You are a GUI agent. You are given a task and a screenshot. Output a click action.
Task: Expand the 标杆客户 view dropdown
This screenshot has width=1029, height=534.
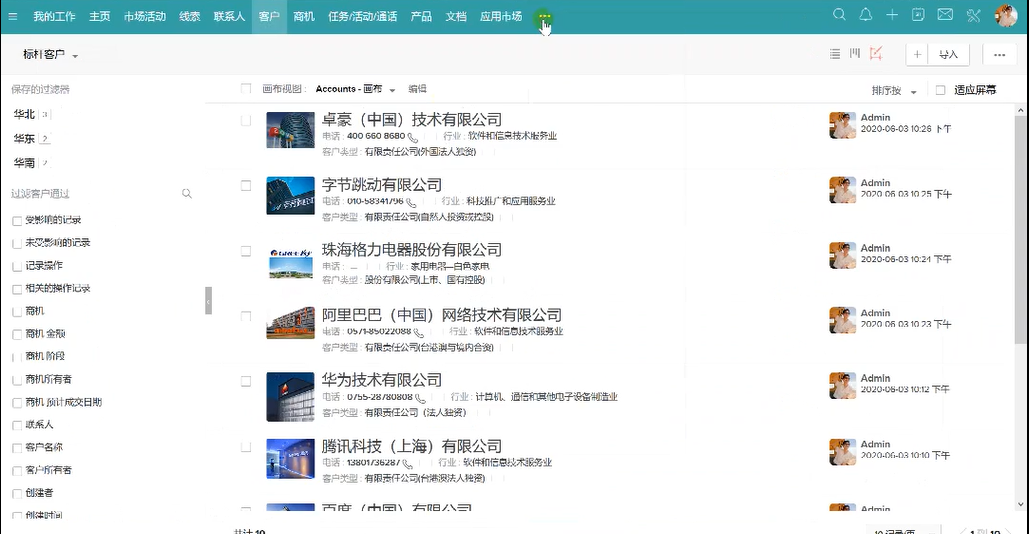[50, 55]
